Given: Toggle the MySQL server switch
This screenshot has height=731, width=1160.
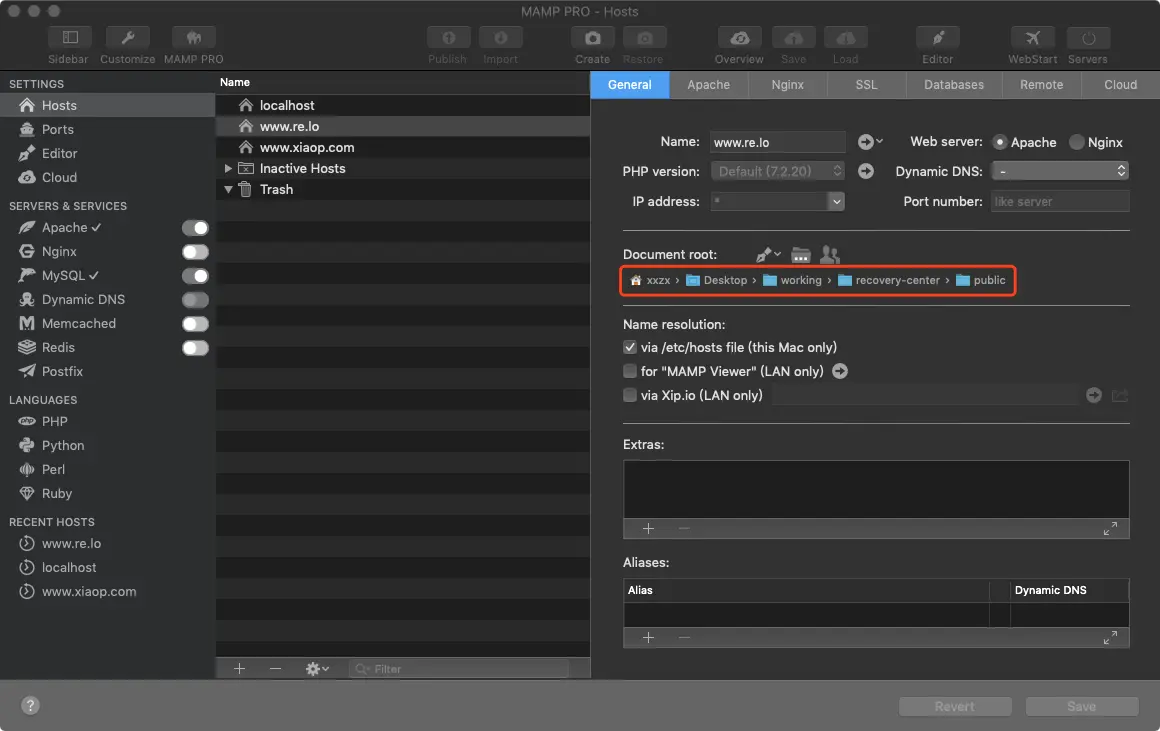Looking at the screenshot, I should 195,276.
